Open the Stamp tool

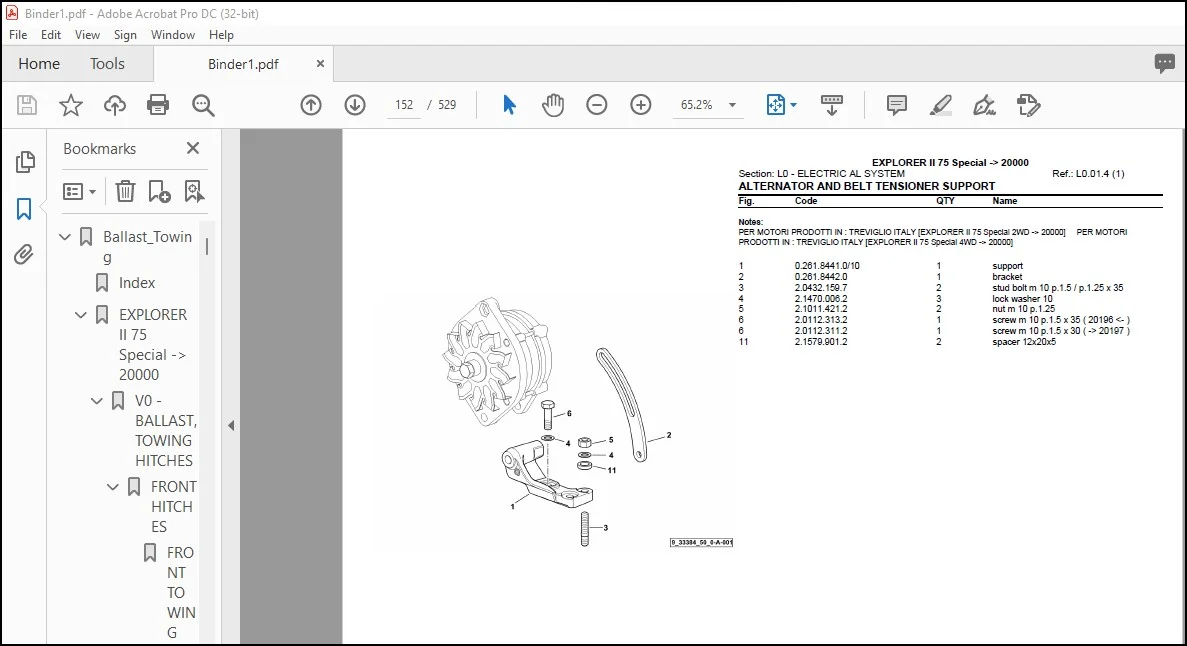1028,105
